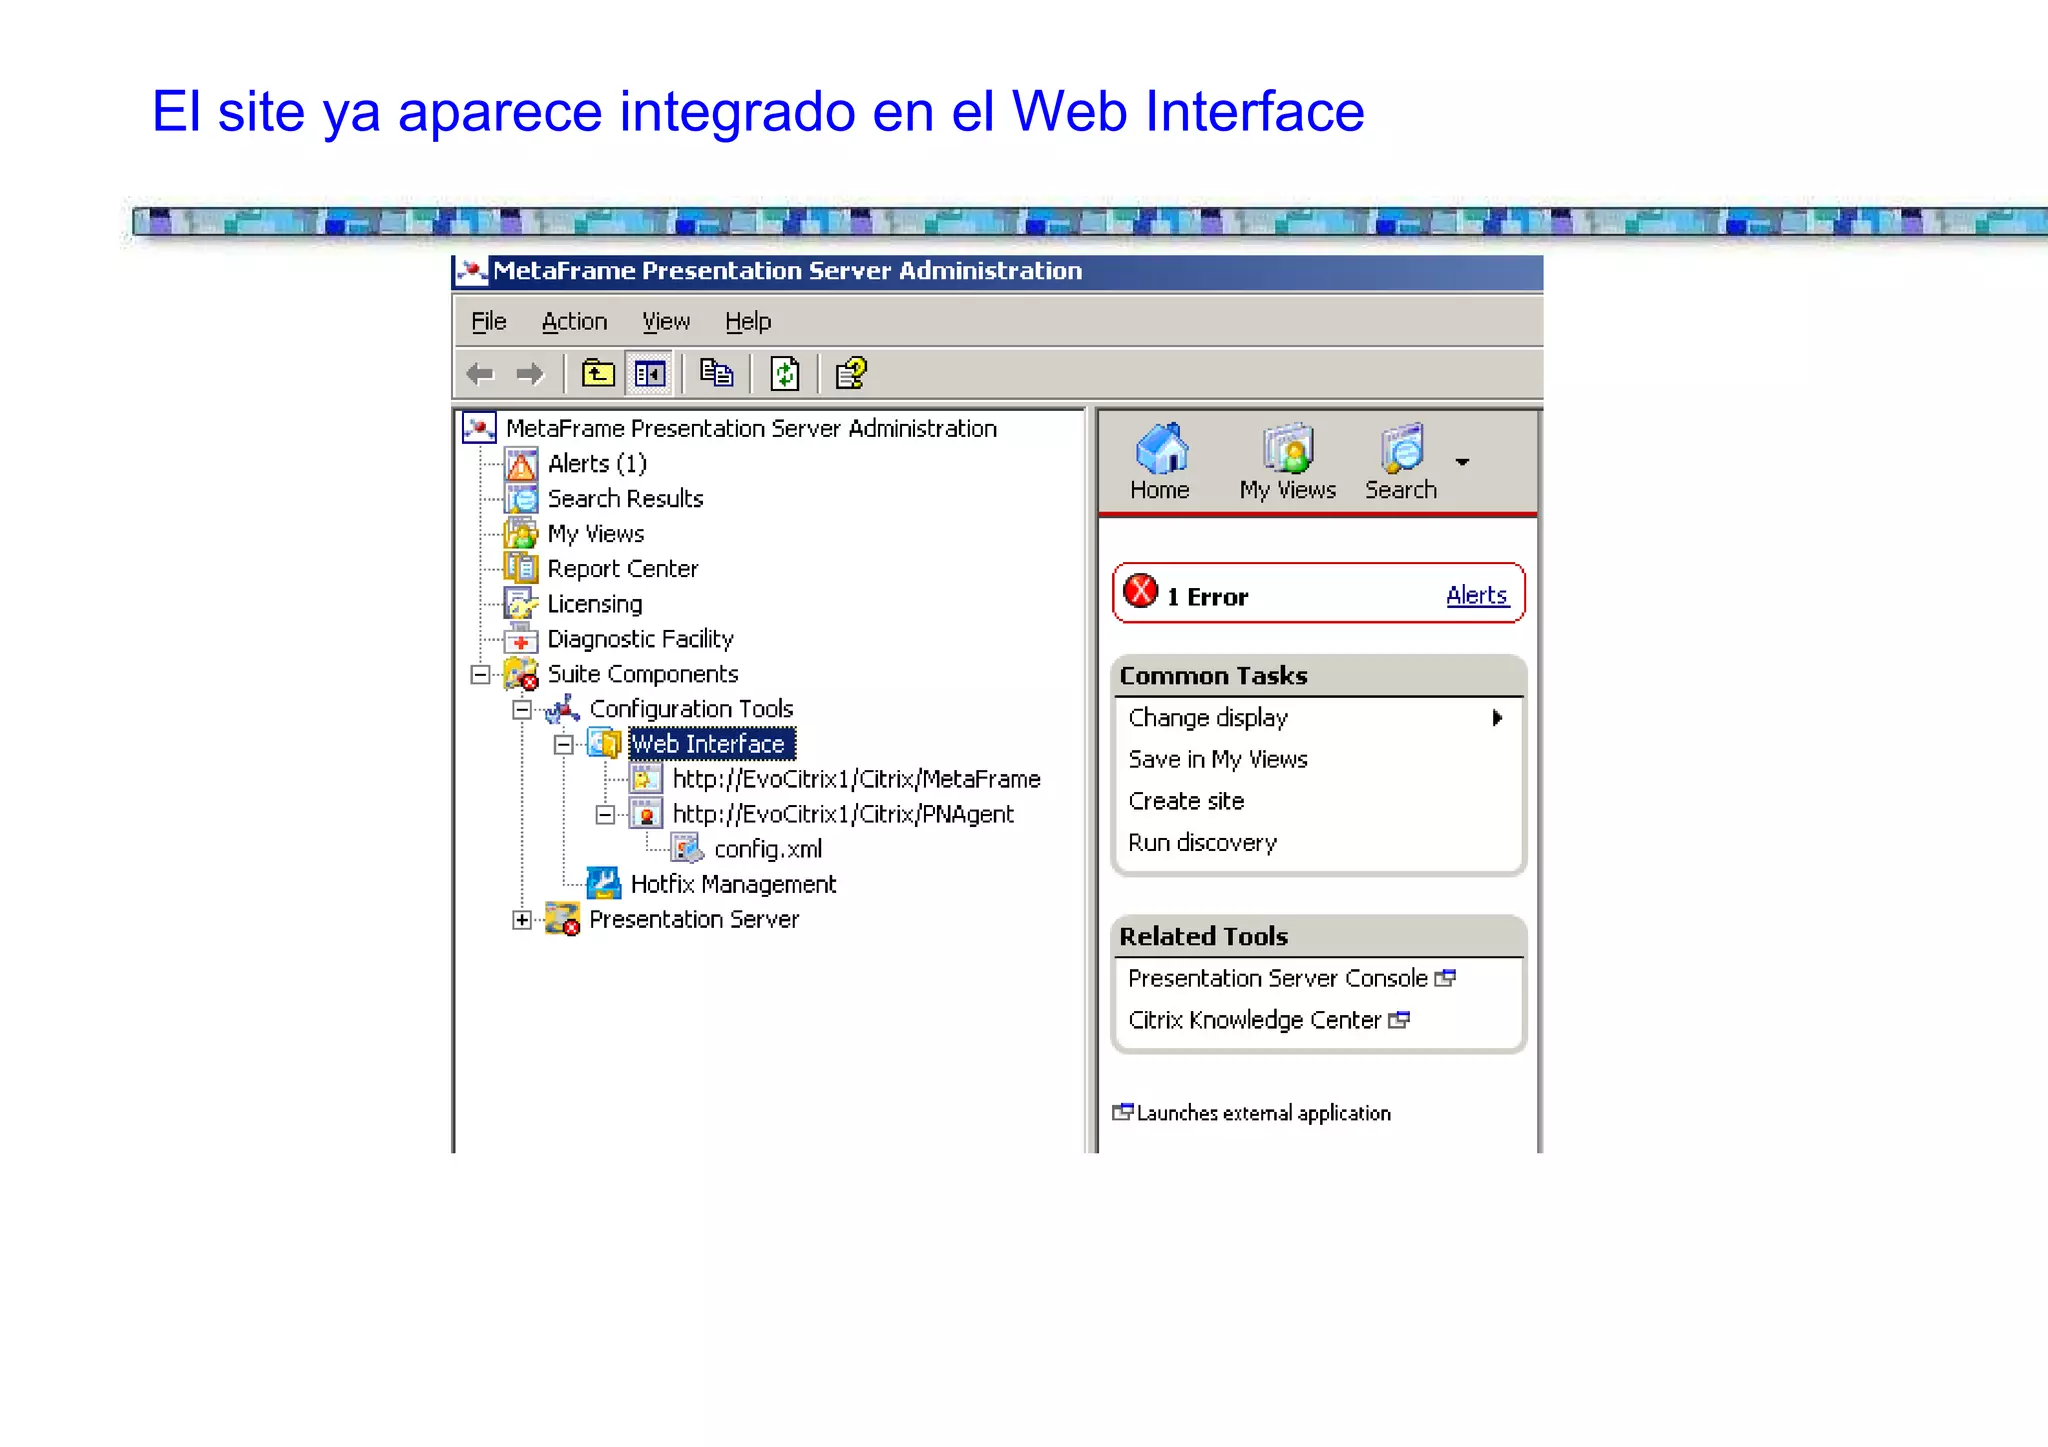Click the Create site task

tap(1186, 801)
